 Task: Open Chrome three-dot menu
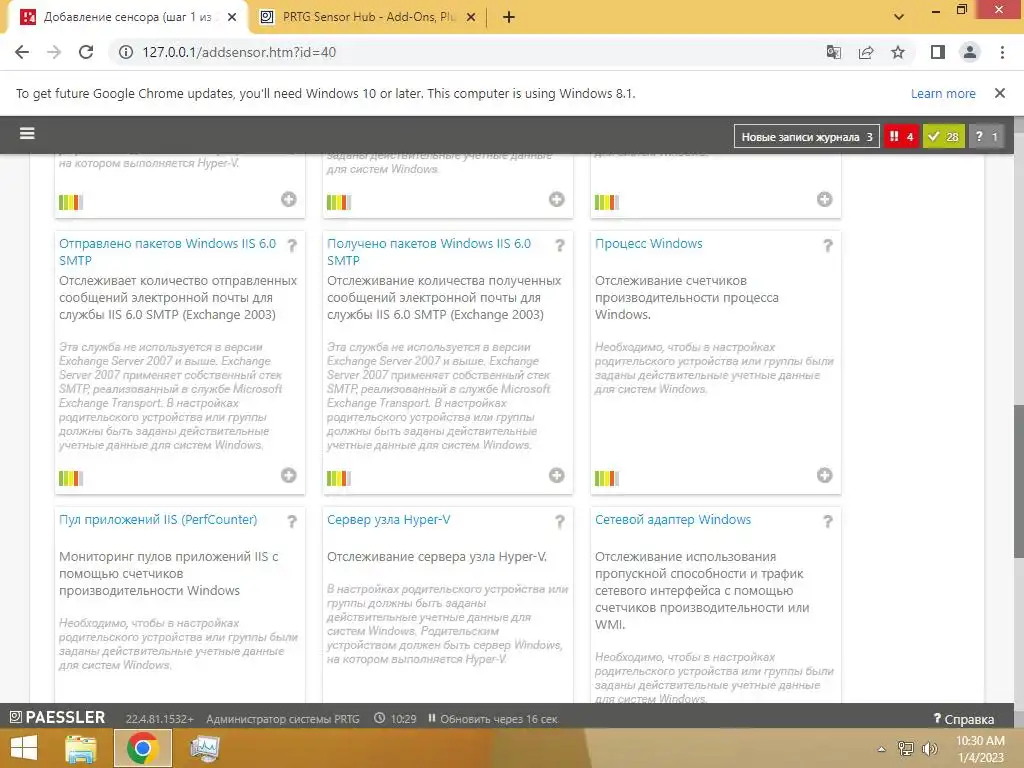coord(1002,52)
